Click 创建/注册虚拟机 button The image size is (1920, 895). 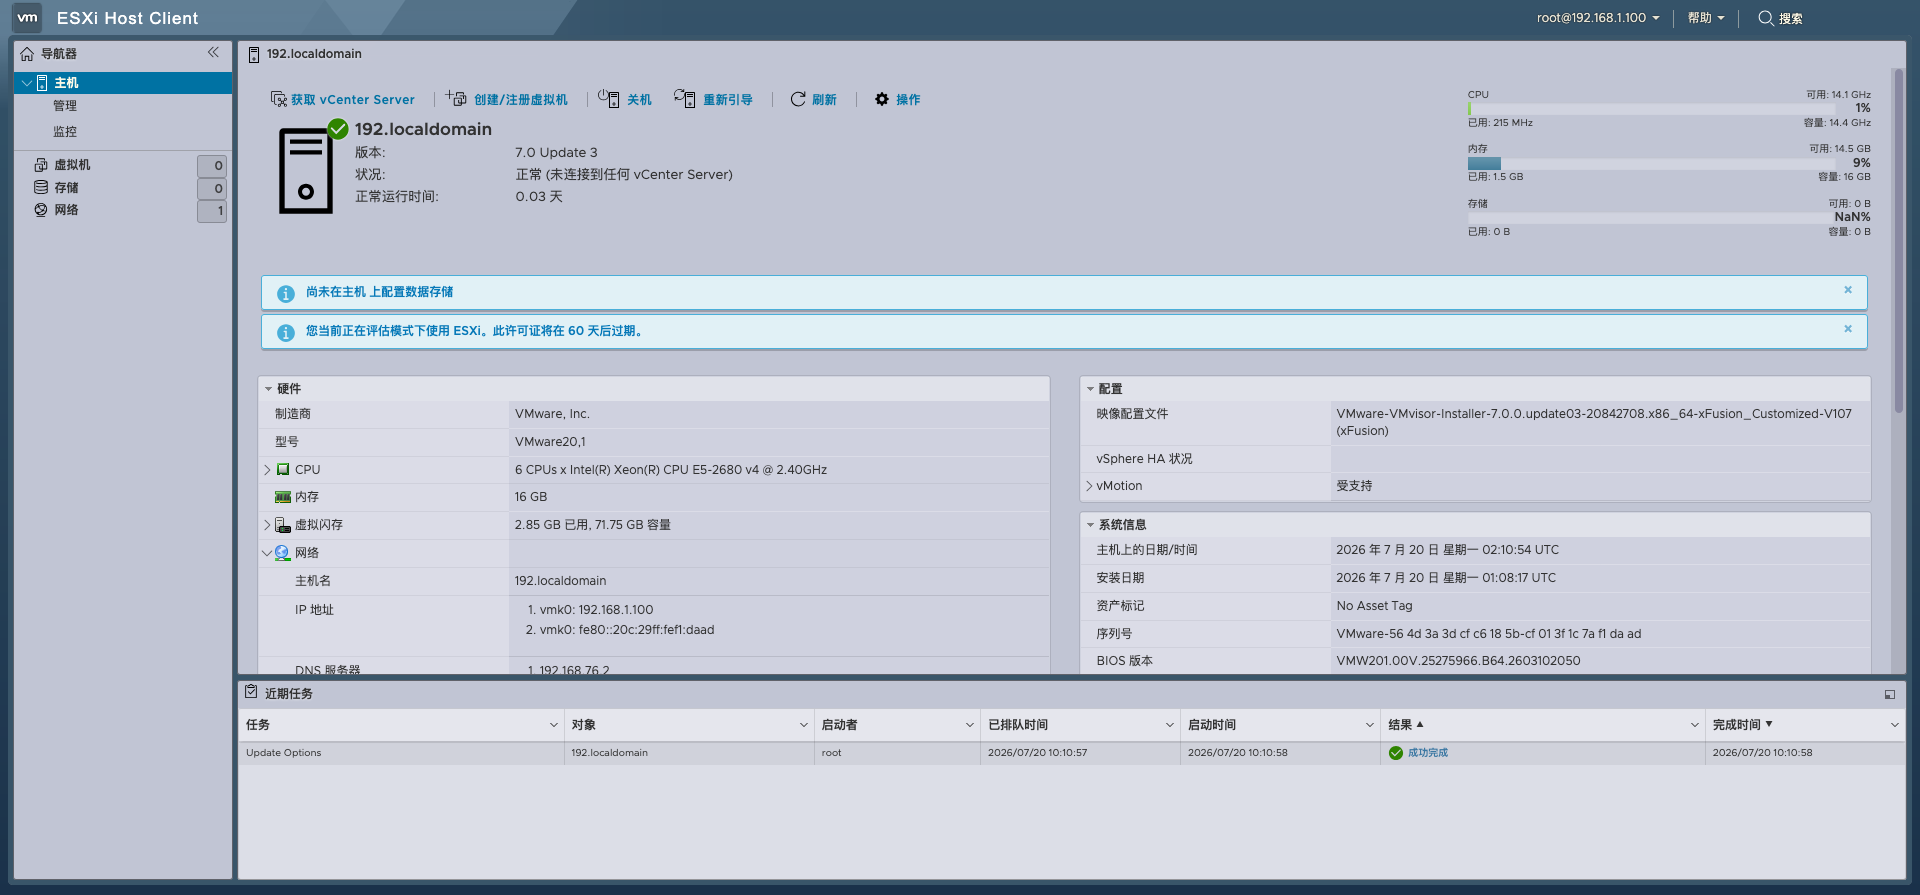click(507, 99)
